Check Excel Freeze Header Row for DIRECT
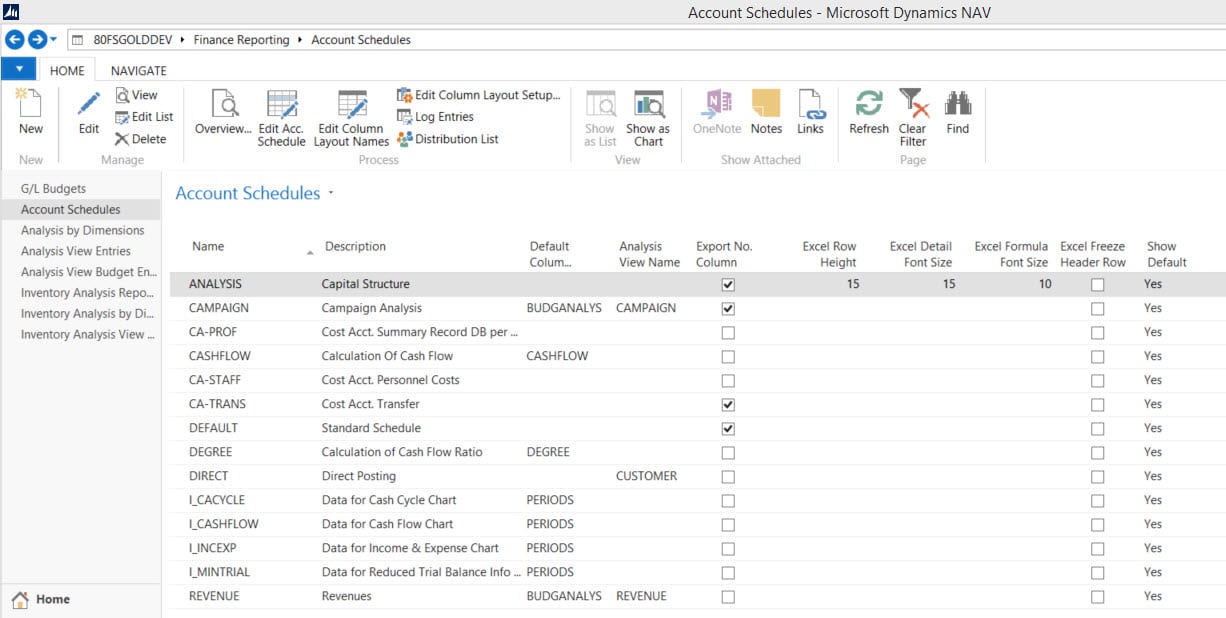Image resolution: width=1226 pixels, height=618 pixels. [1098, 476]
